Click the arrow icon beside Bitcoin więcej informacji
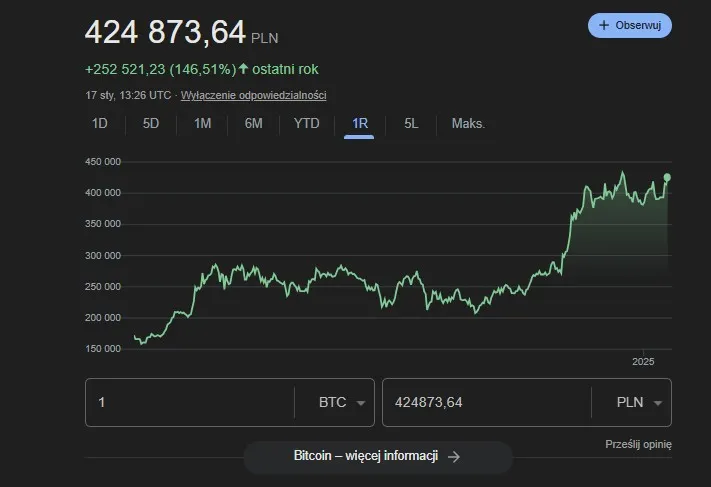 pos(454,456)
